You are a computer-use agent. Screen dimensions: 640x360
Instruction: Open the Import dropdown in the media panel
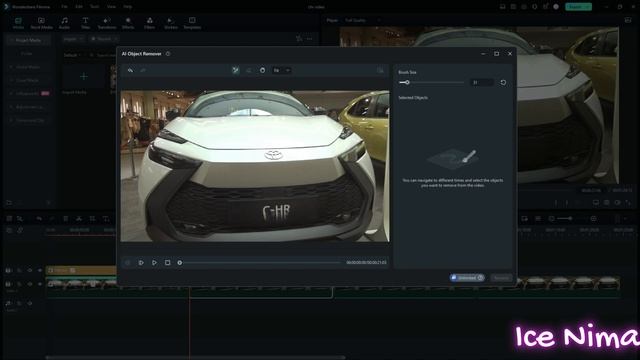click(x=73, y=39)
